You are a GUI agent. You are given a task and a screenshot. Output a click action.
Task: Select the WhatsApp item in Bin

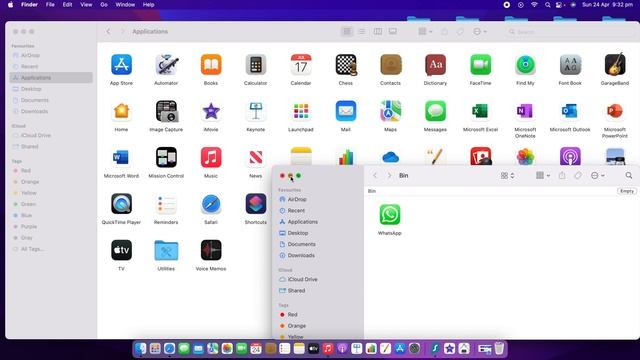point(390,215)
